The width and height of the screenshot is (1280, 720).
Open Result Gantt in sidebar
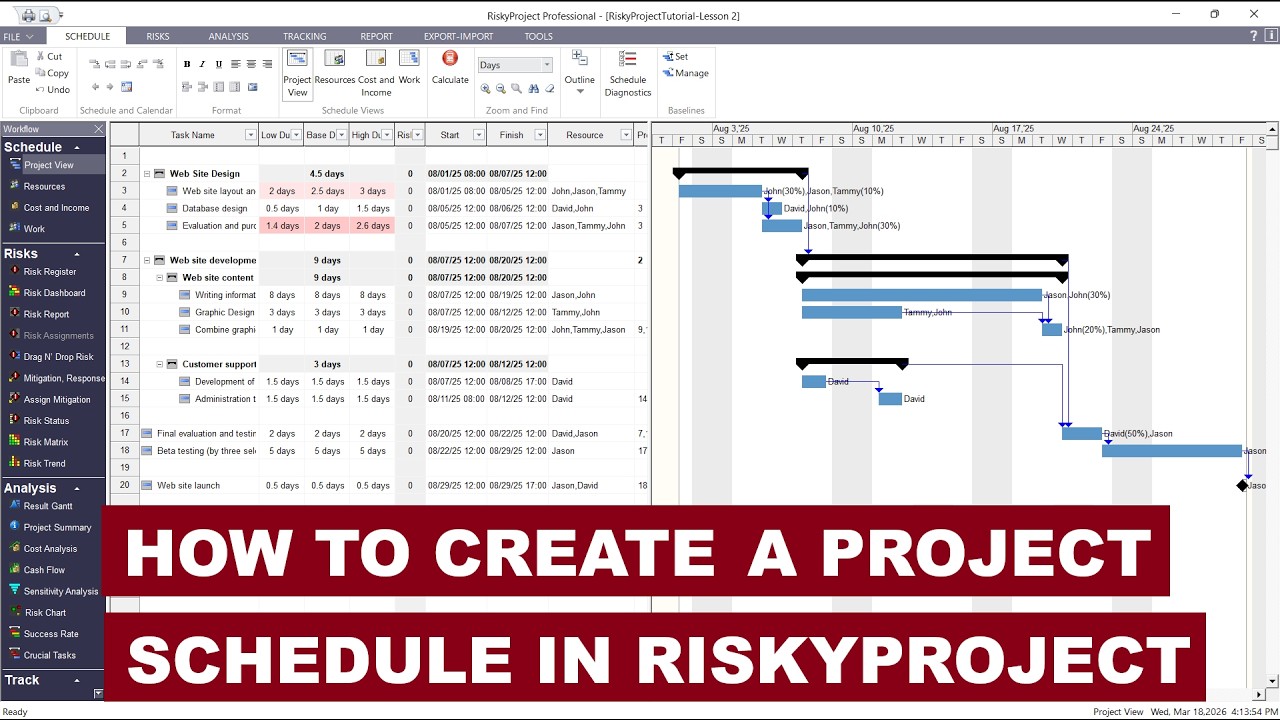[48, 506]
